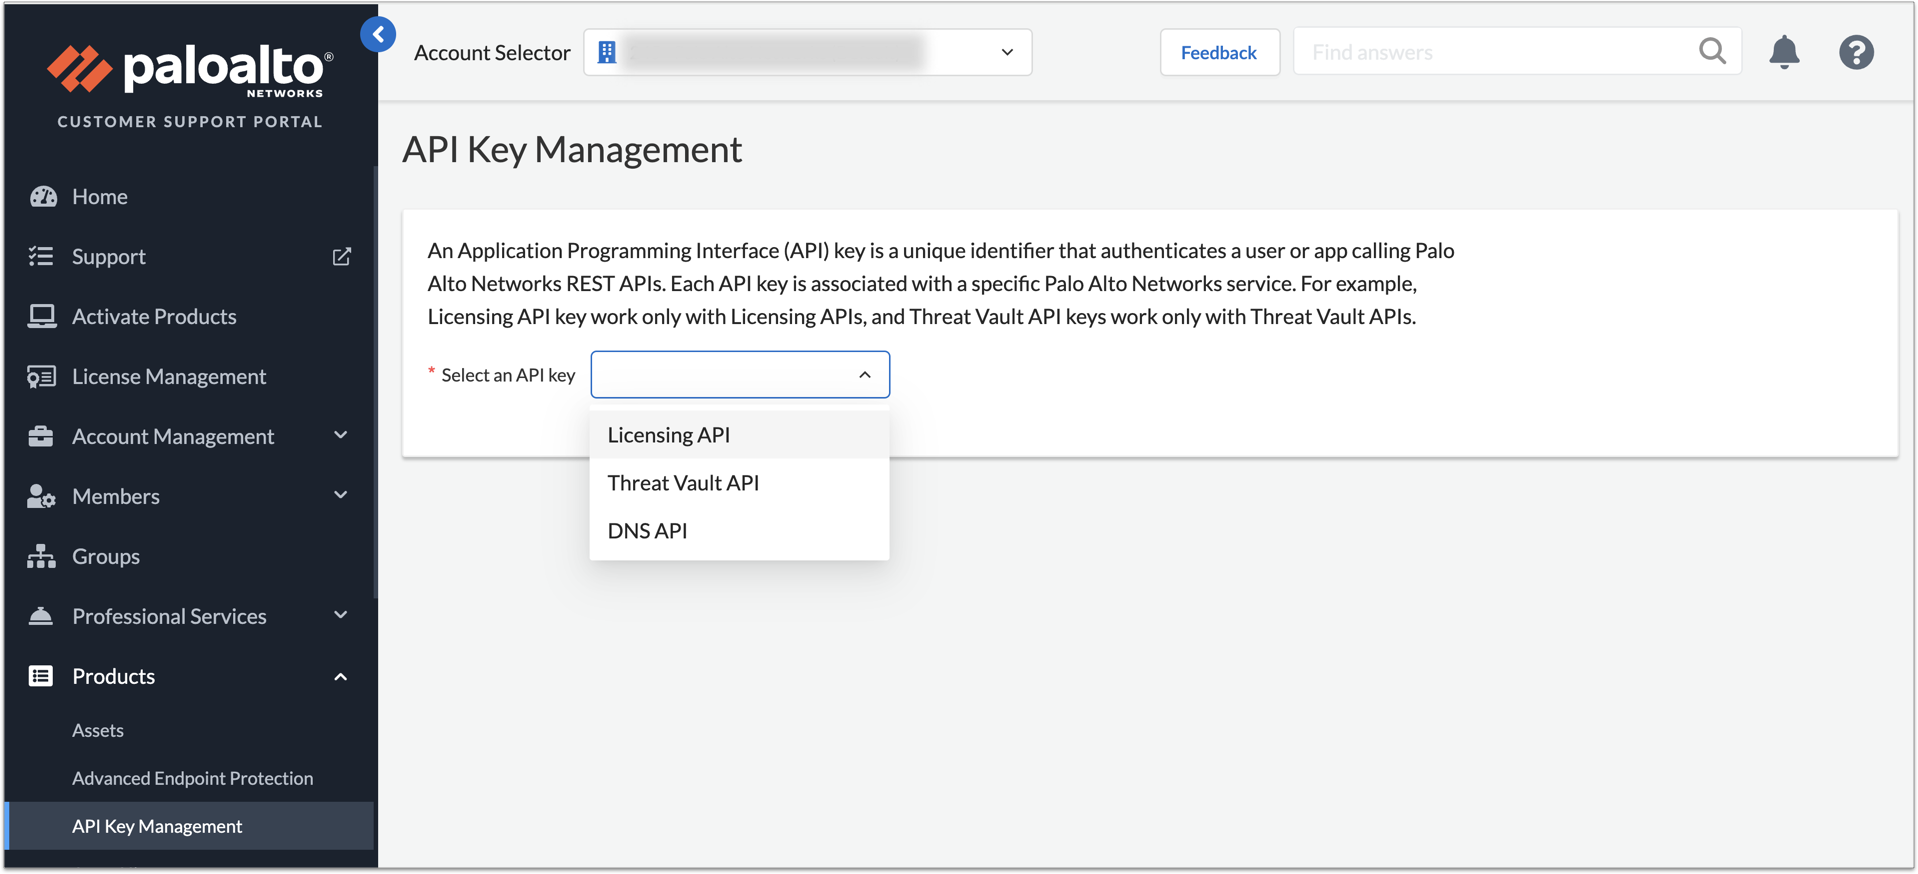This screenshot has width=1918, height=874.
Task: Click the Feedback button
Action: point(1219,52)
